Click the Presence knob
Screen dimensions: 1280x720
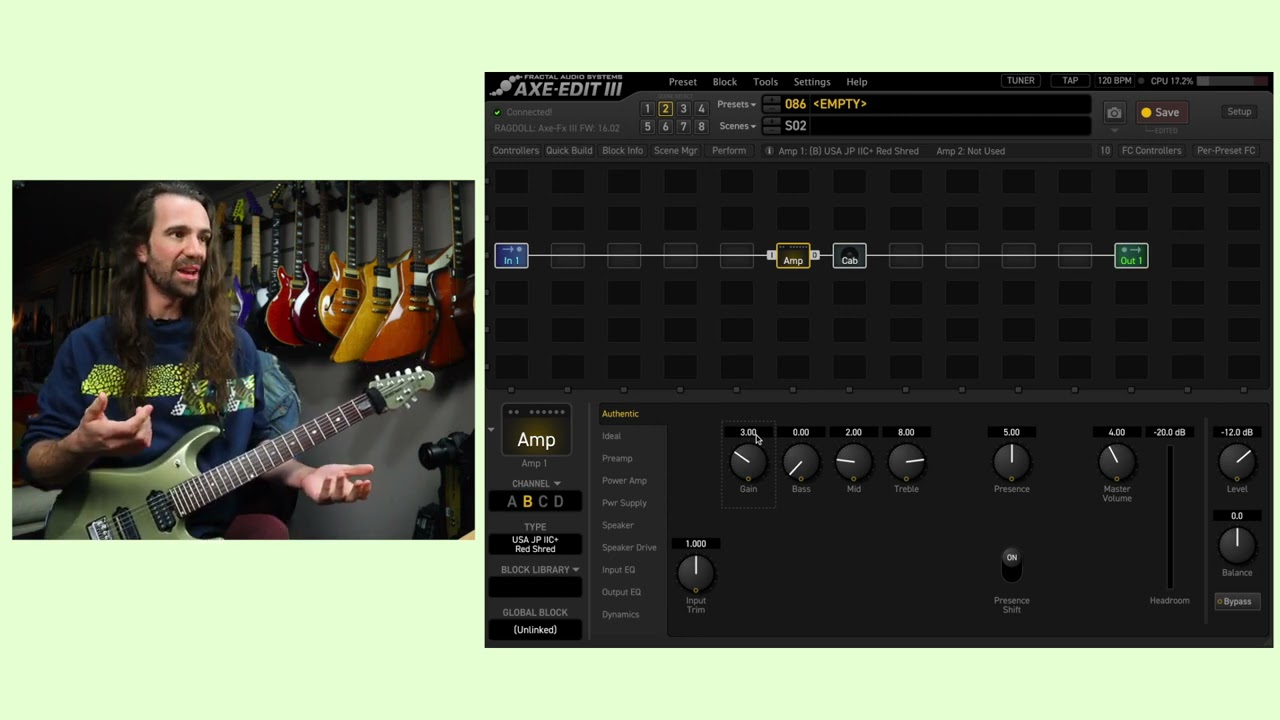click(1011, 462)
